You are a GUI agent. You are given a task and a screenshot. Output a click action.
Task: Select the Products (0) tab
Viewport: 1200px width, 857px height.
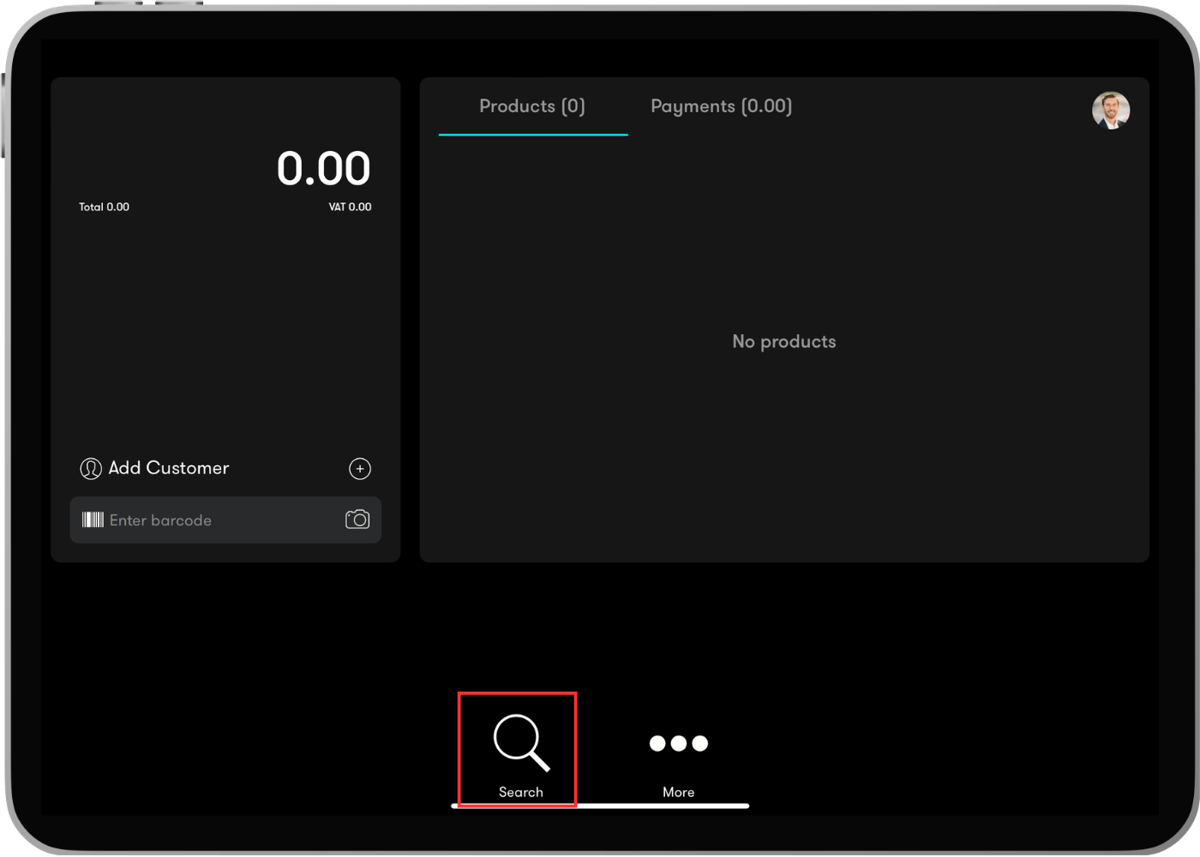[x=532, y=106]
